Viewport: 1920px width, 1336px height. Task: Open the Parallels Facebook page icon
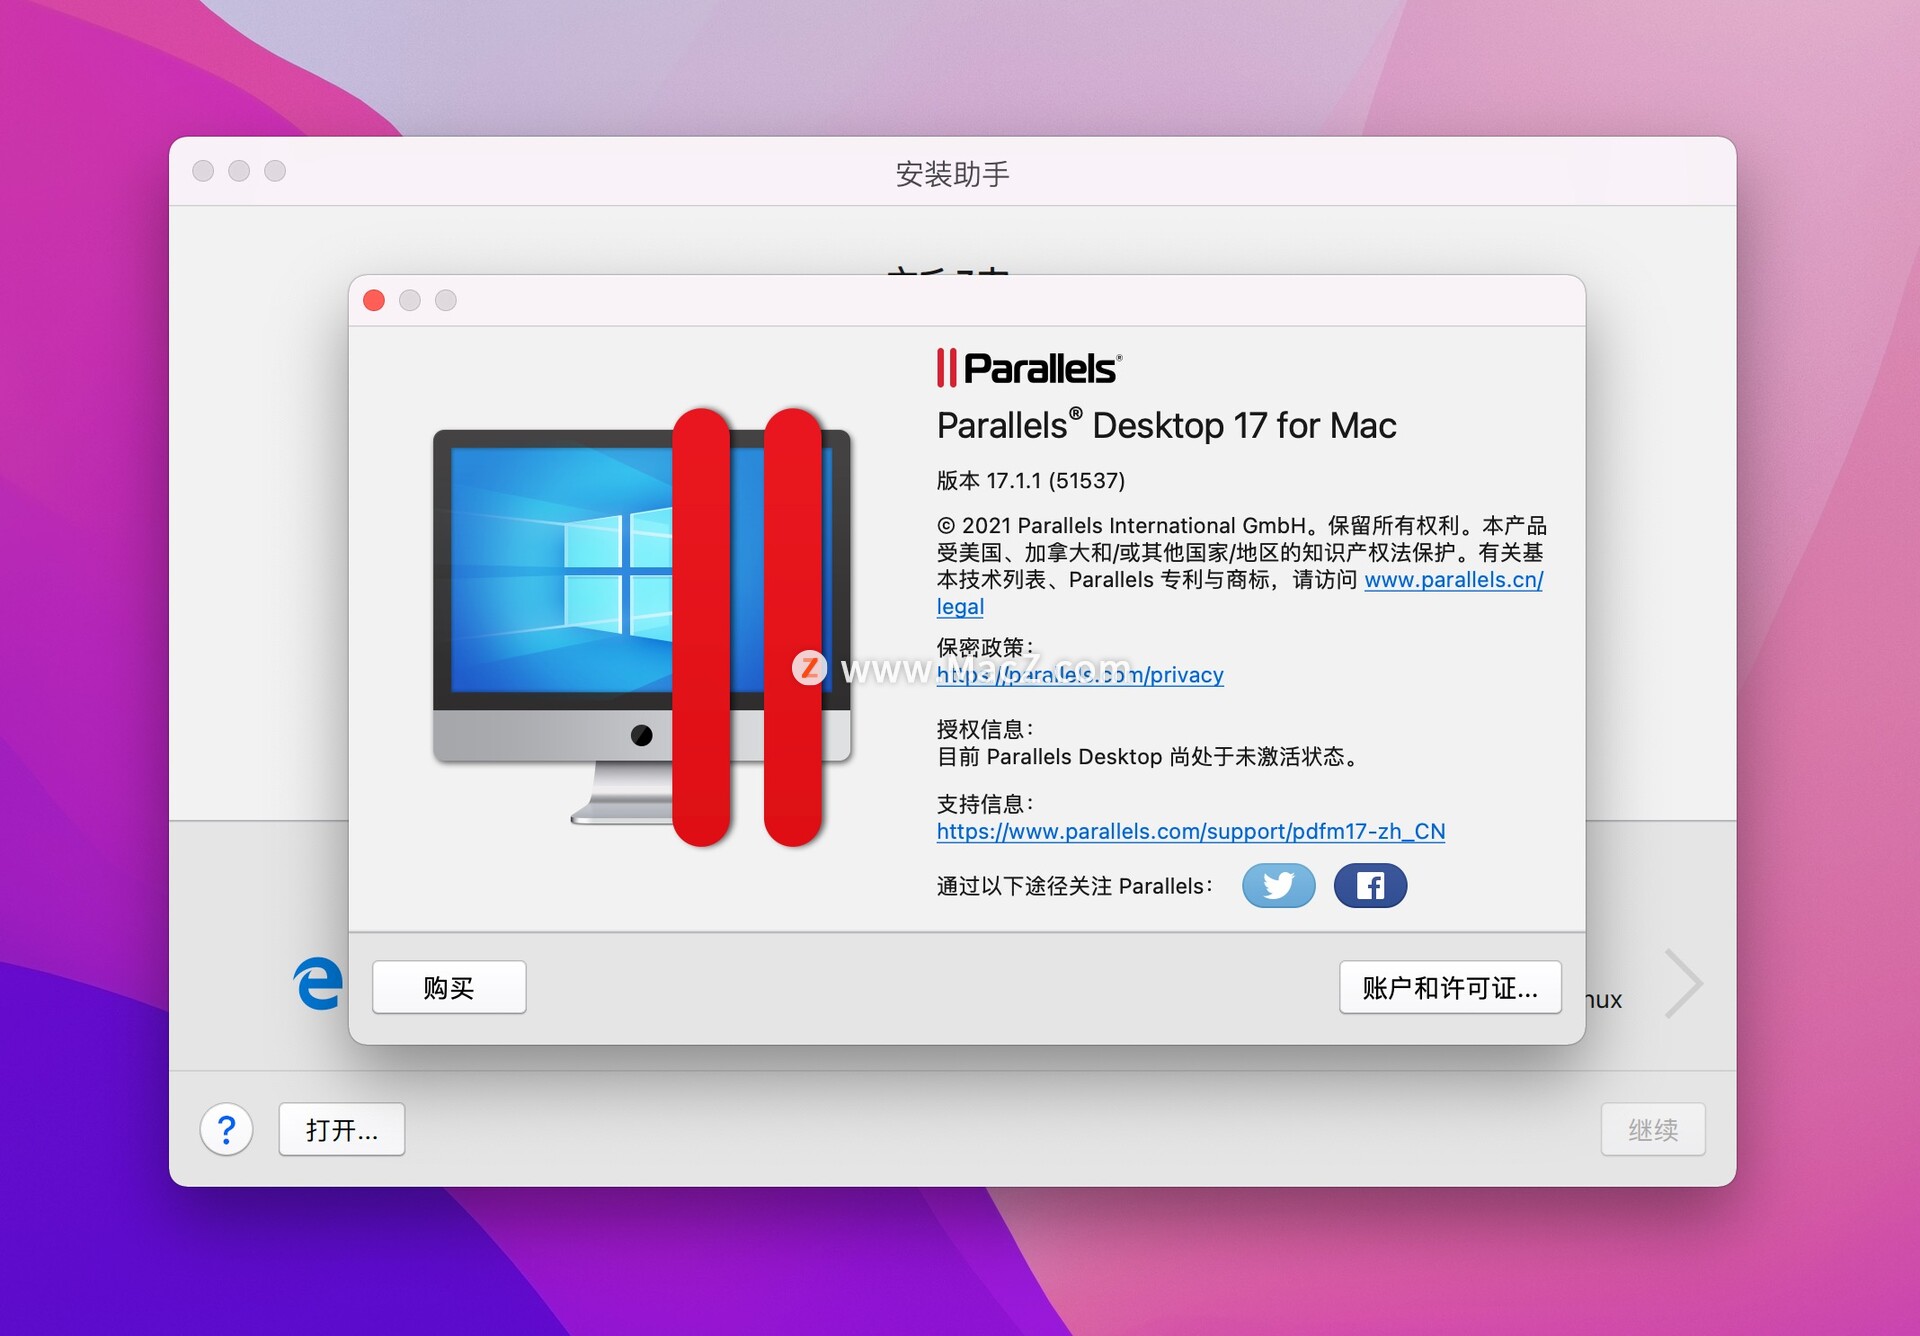tap(1370, 885)
